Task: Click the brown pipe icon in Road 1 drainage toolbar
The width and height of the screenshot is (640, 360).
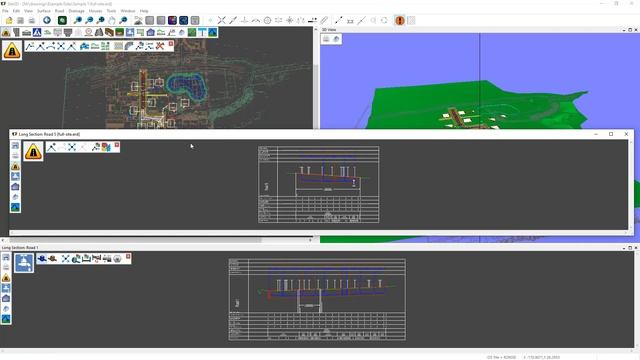Action: point(52,259)
